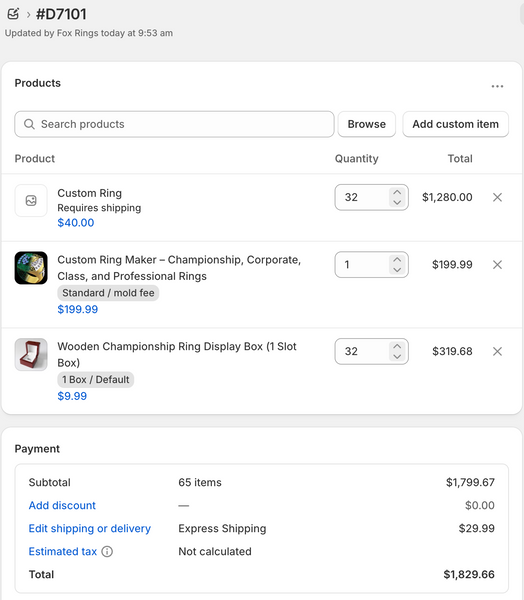This screenshot has width=524, height=600.
Task: Open Edit shipping or delivery link
Action: (90, 528)
